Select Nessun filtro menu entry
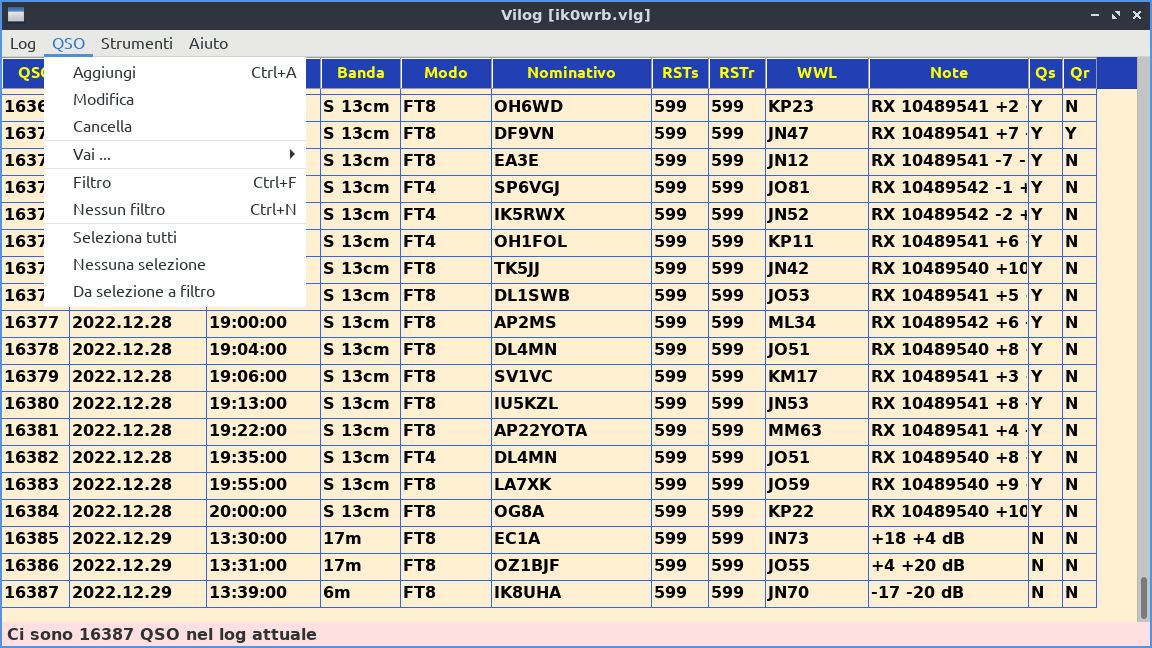 click(175, 209)
